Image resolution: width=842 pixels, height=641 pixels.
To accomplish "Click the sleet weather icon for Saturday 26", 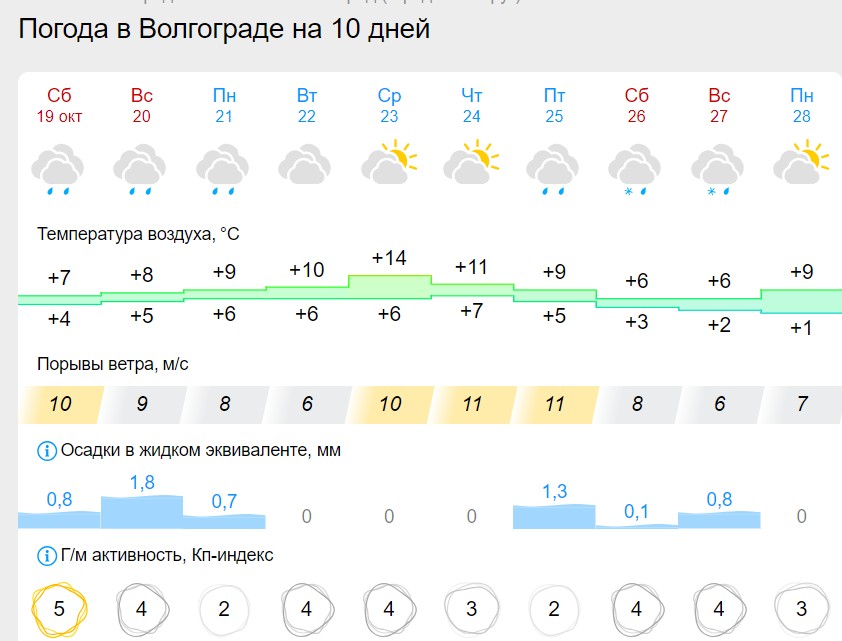I will point(636,167).
